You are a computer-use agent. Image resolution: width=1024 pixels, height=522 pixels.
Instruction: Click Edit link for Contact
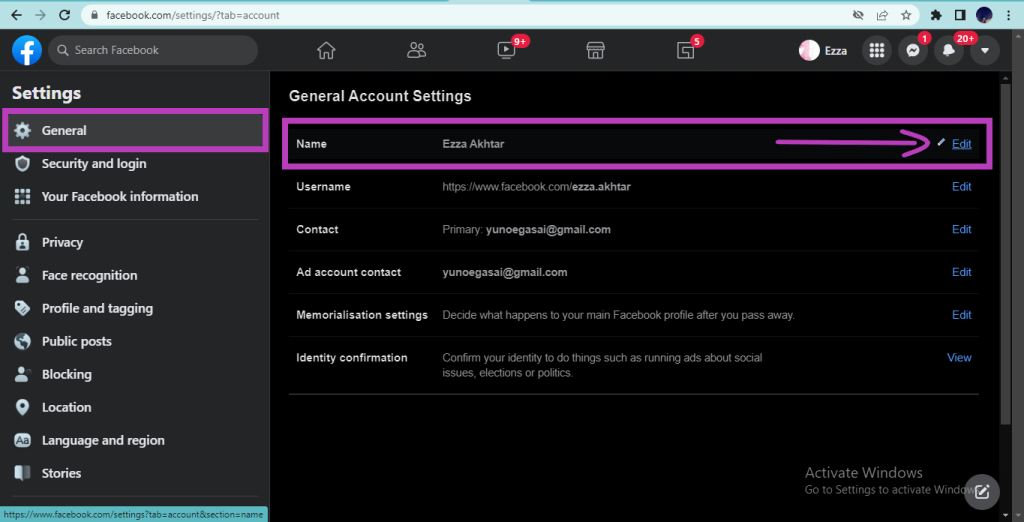[x=961, y=229]
